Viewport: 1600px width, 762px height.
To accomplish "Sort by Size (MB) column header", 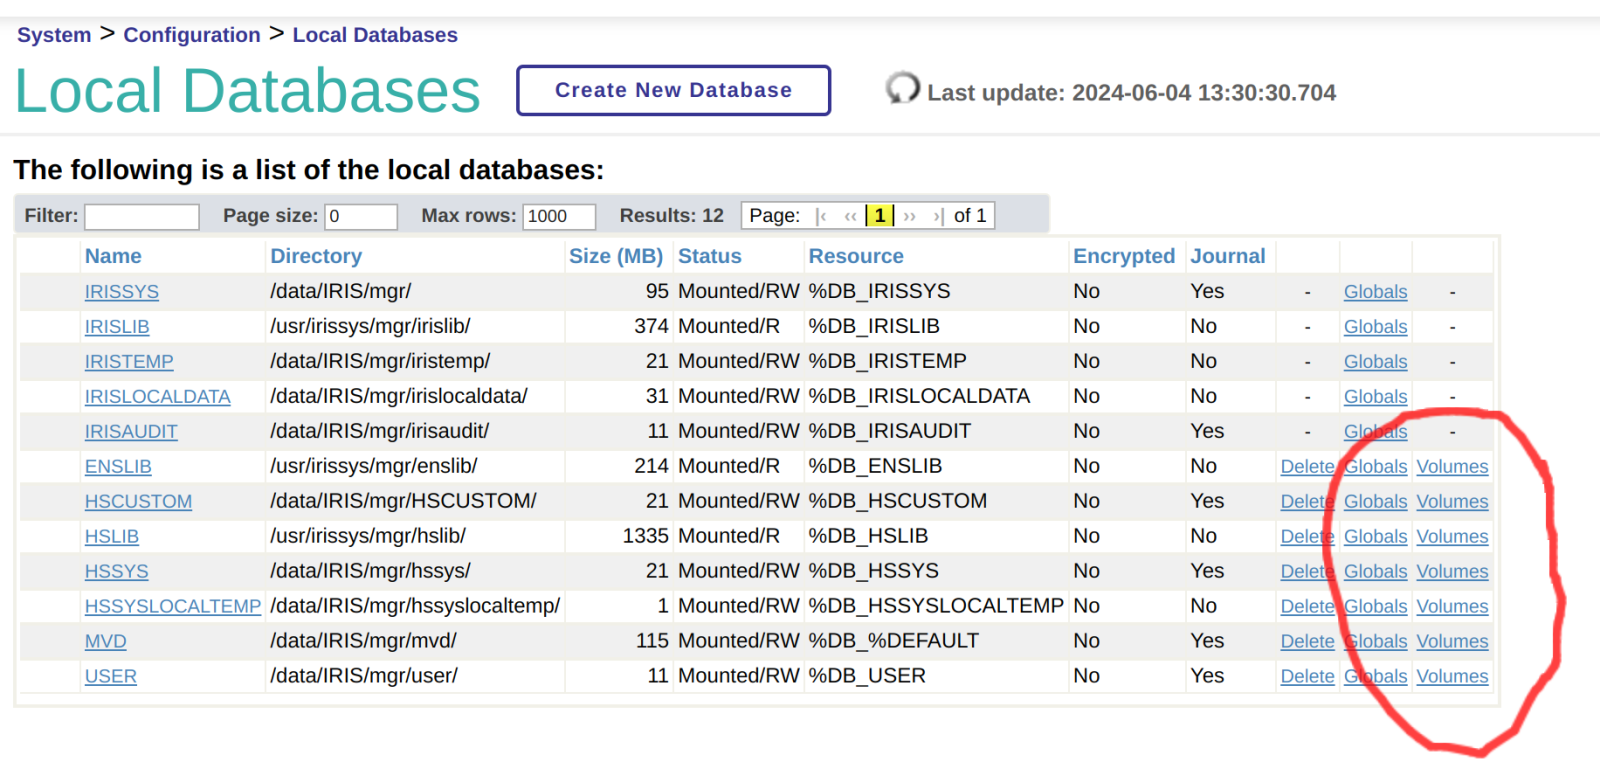I will pyautogui.click(x=615, y=256).
